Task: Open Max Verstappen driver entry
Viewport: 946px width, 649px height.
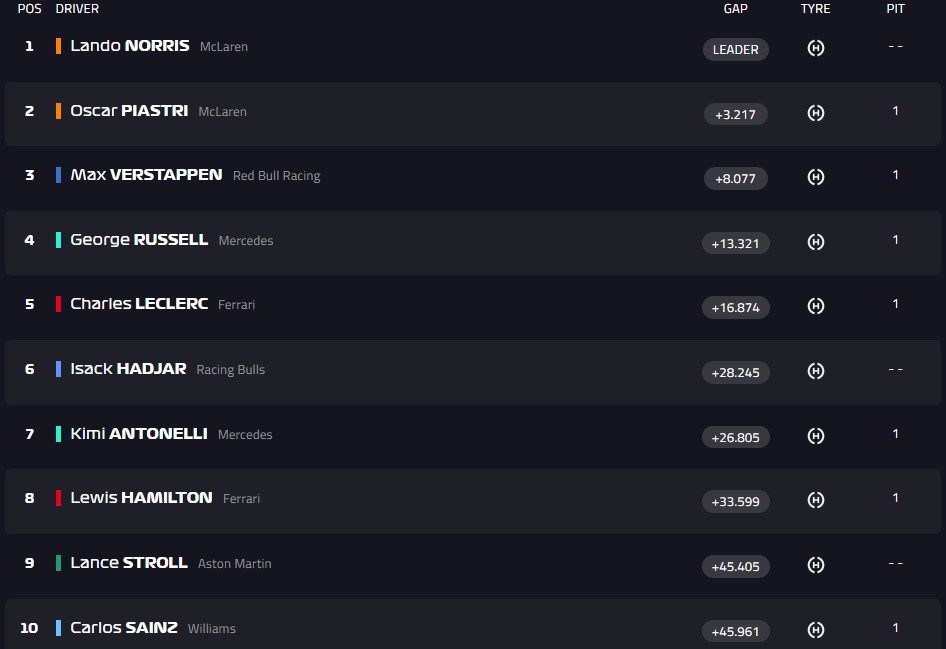Action: coord(146,175)
